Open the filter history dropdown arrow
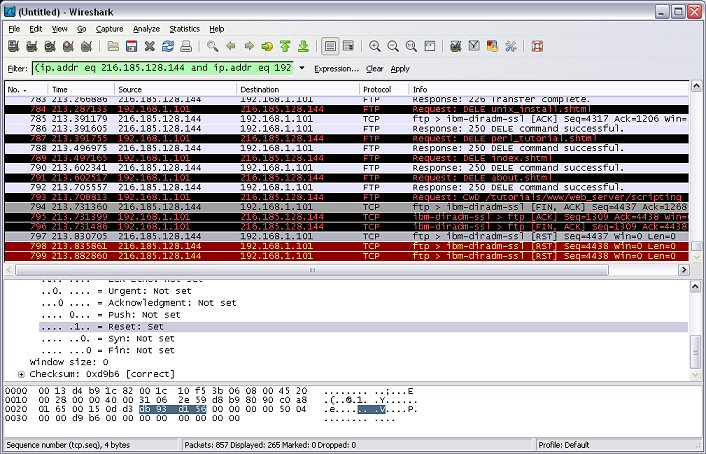This screenshot has height=454, width=706. point(301,69)
